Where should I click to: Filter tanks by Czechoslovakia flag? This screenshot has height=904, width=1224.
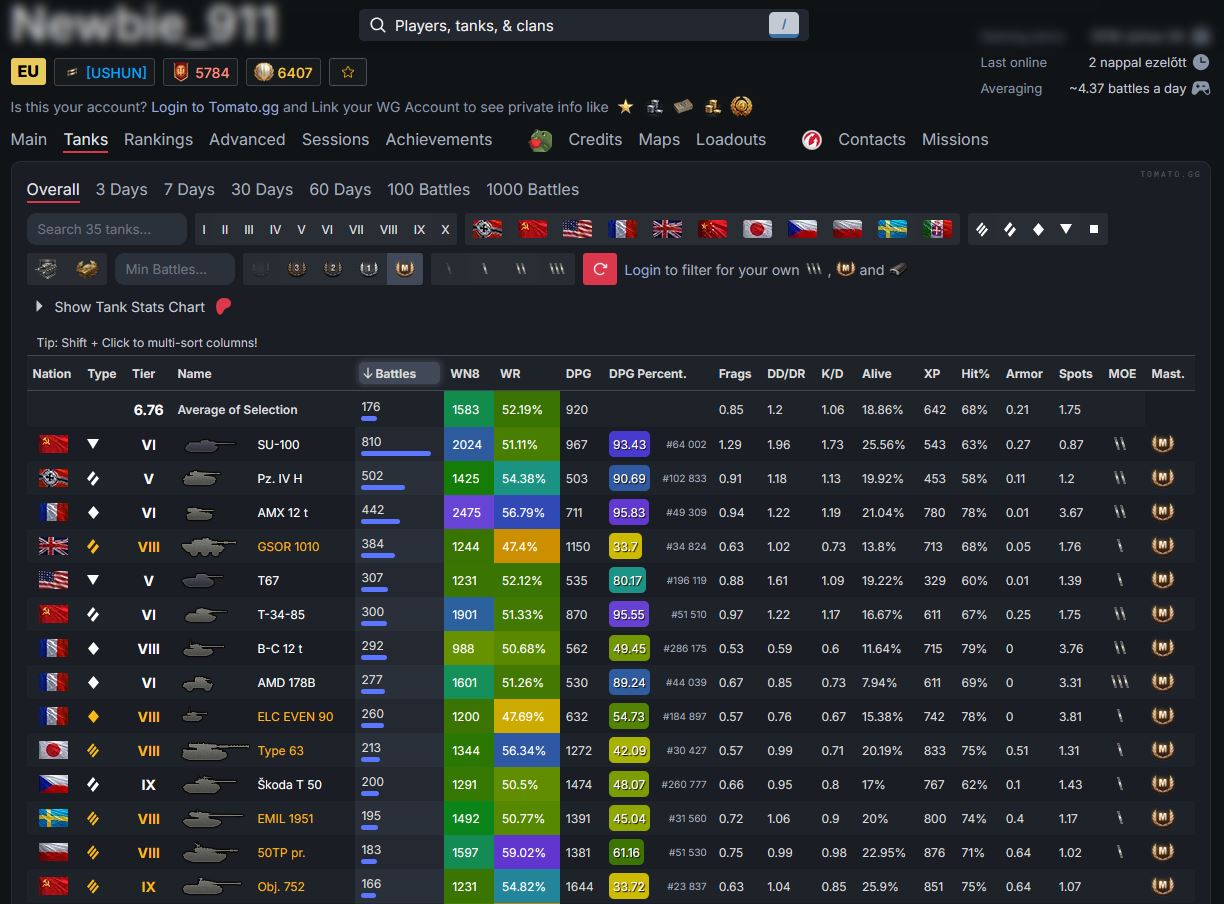803,229
